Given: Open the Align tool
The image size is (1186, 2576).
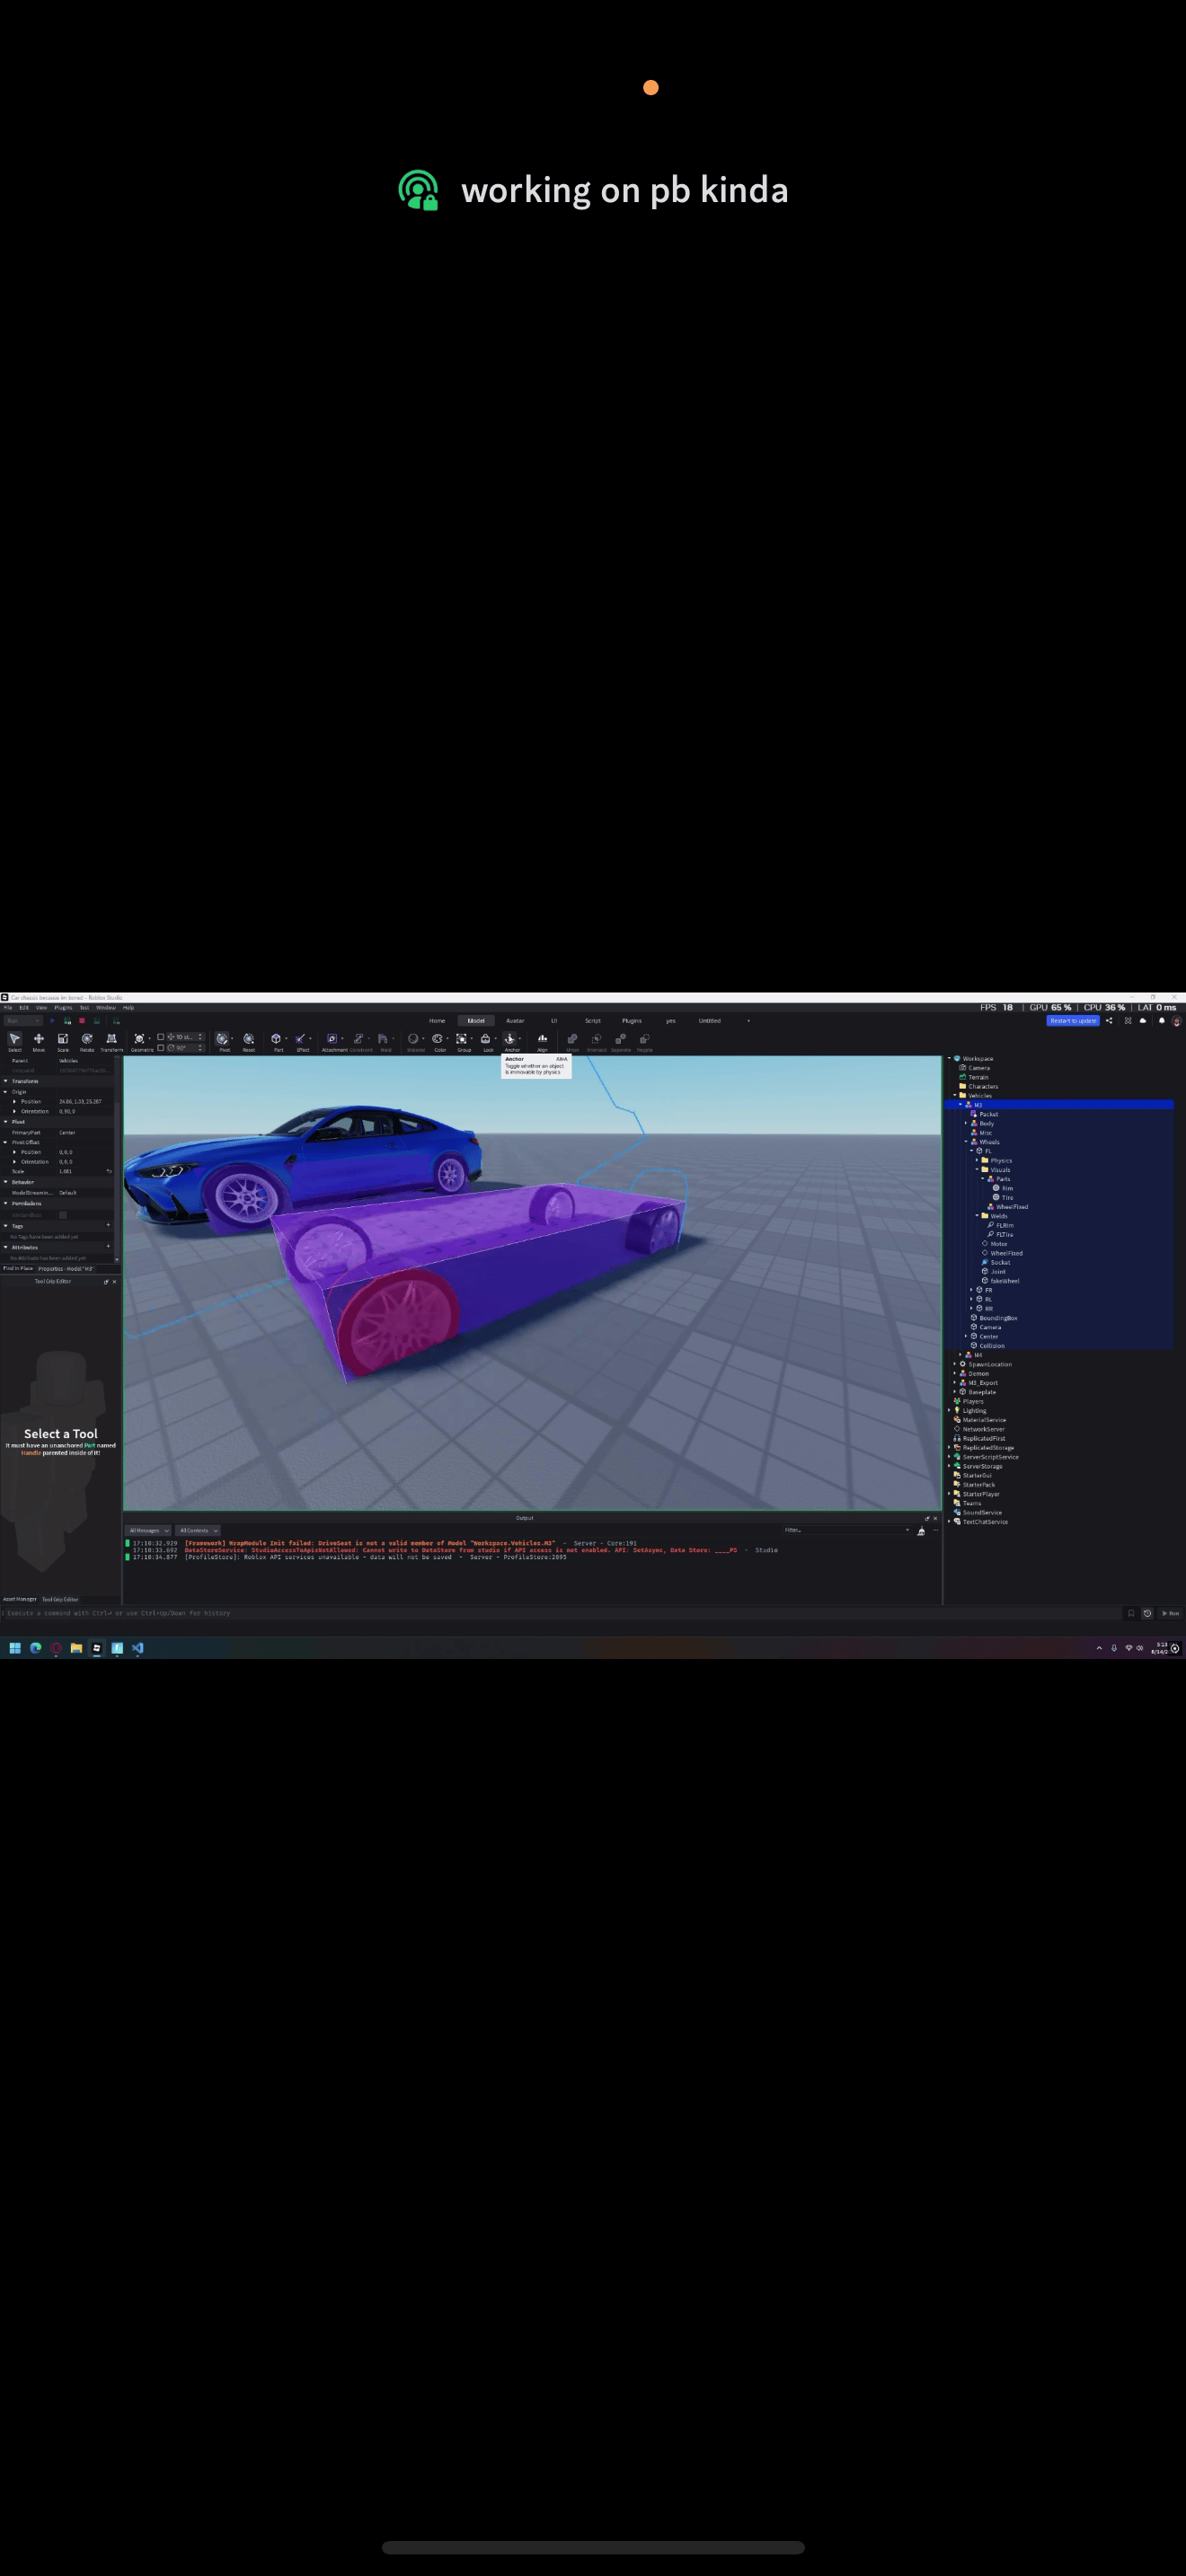Looking at the screenshot, I should pos(543,1041).
